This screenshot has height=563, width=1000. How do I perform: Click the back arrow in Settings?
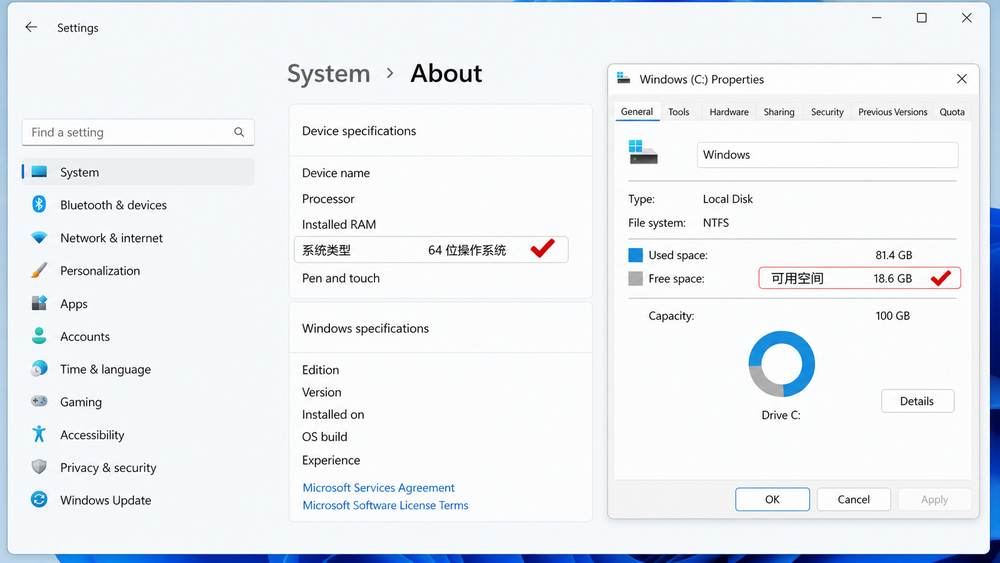(x=31, y=27)
